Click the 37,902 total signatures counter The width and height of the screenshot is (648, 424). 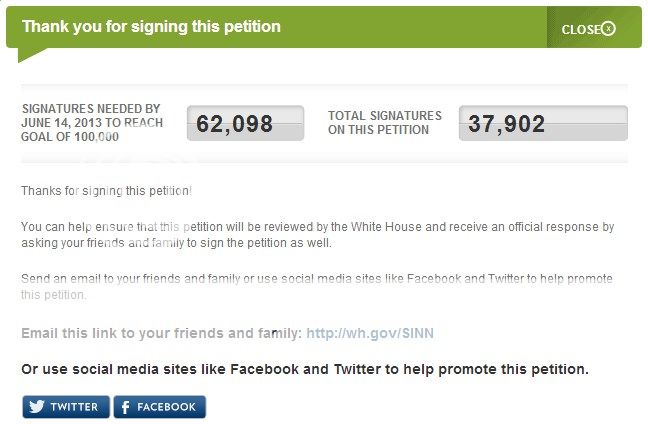point(543,124)
